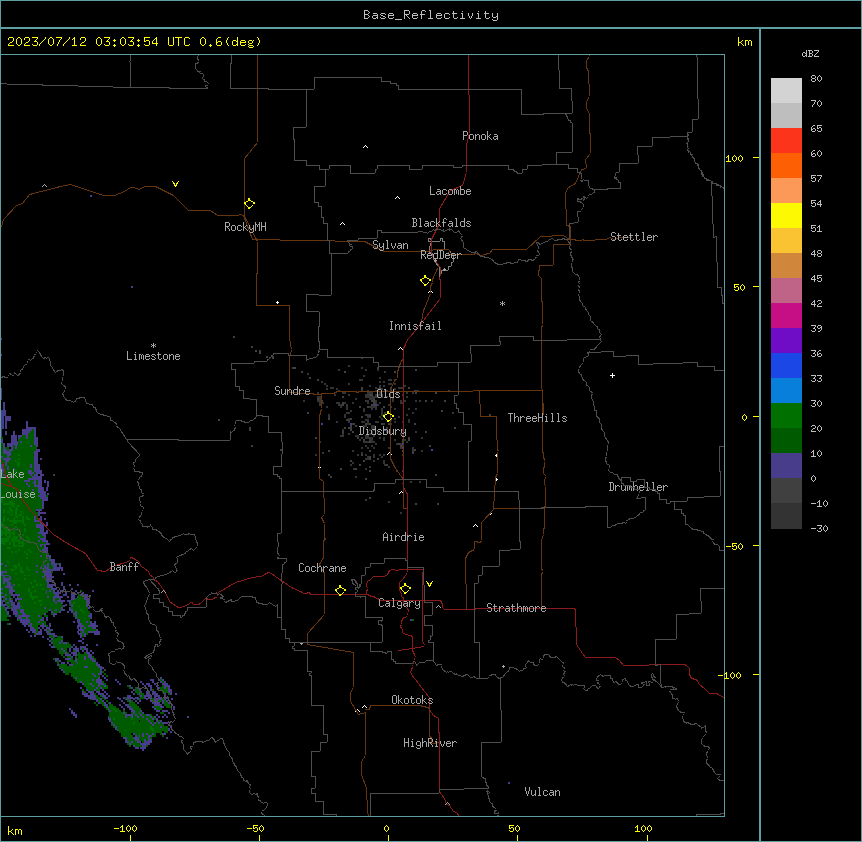The width and height of the screenshot is (862, 842).
Task: Click the purple 10 dBZ legend swatch
Action: point(786,466)
